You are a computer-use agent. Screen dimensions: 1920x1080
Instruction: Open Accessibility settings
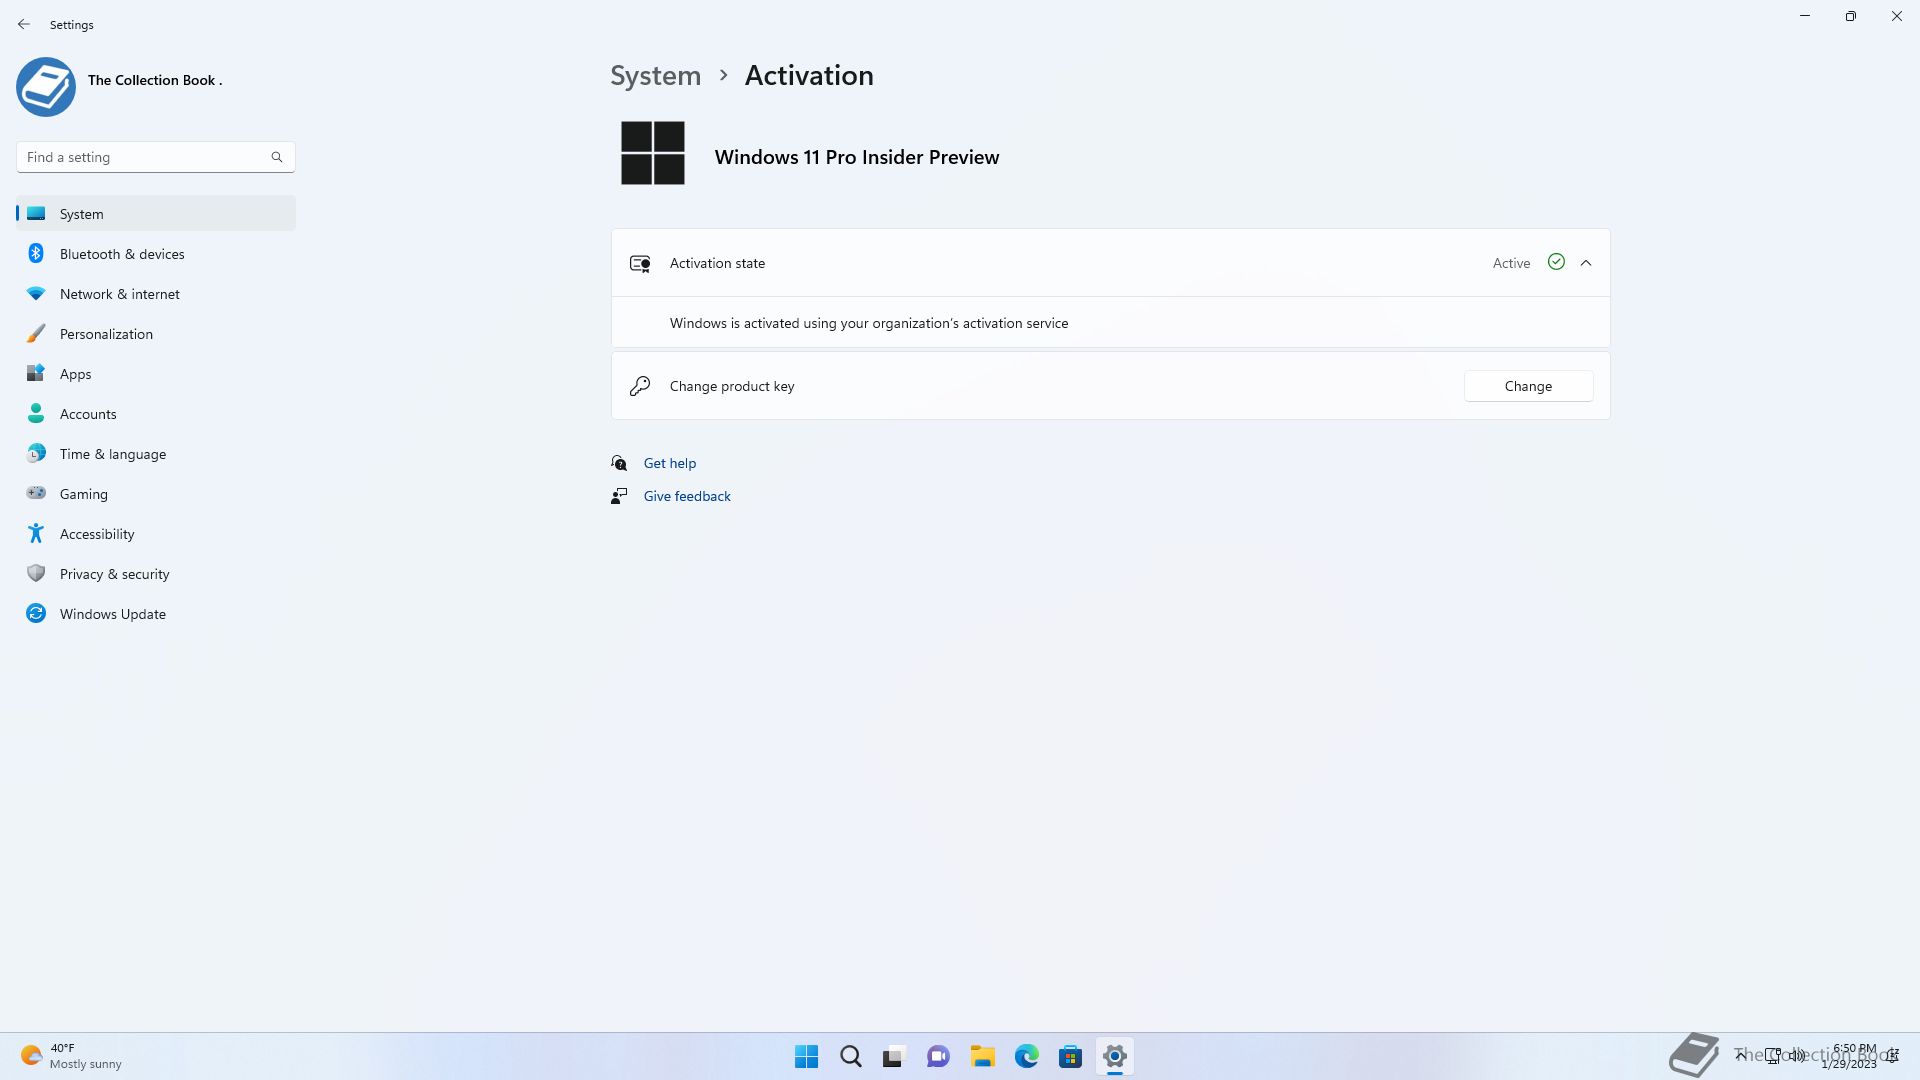point(96,534)
